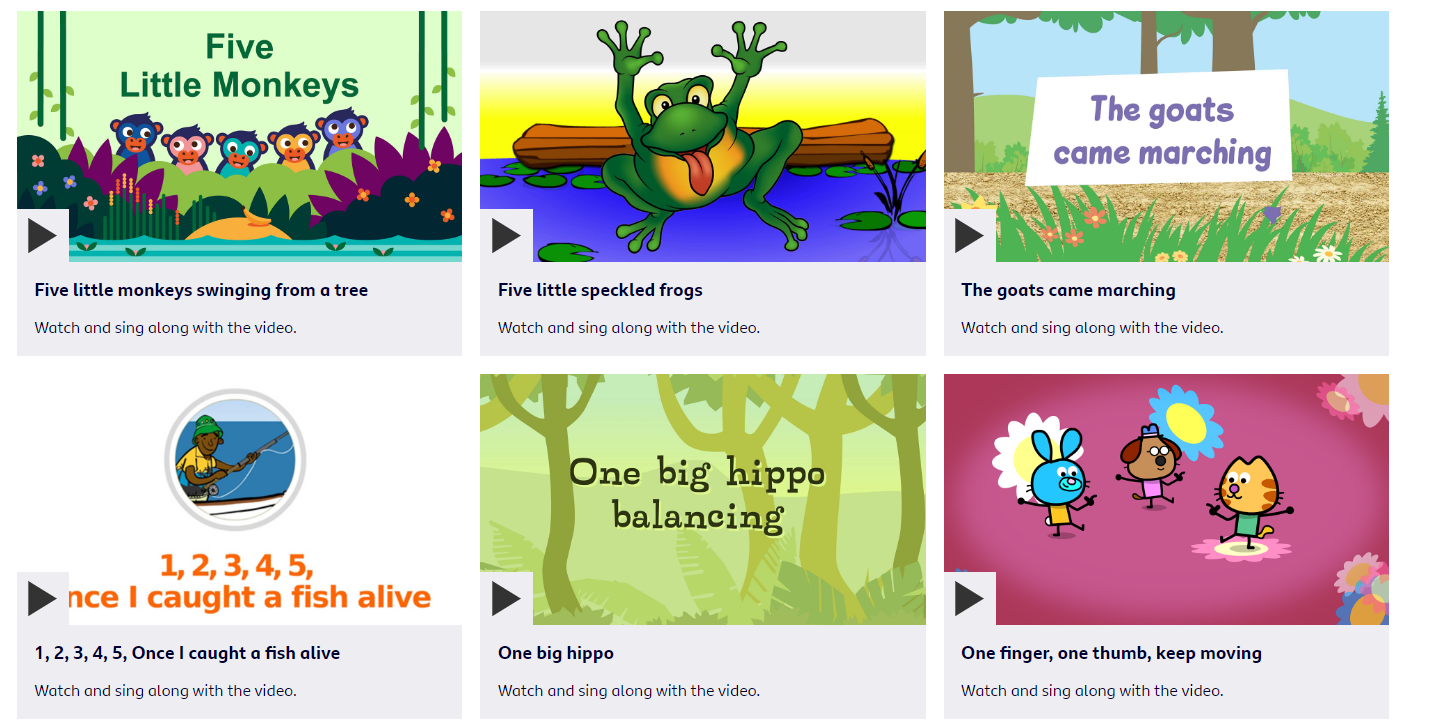1429x726 pixels.
Task: Play the Once I caught a fish video
Action: pyautogui.click(x=42, y=598)
